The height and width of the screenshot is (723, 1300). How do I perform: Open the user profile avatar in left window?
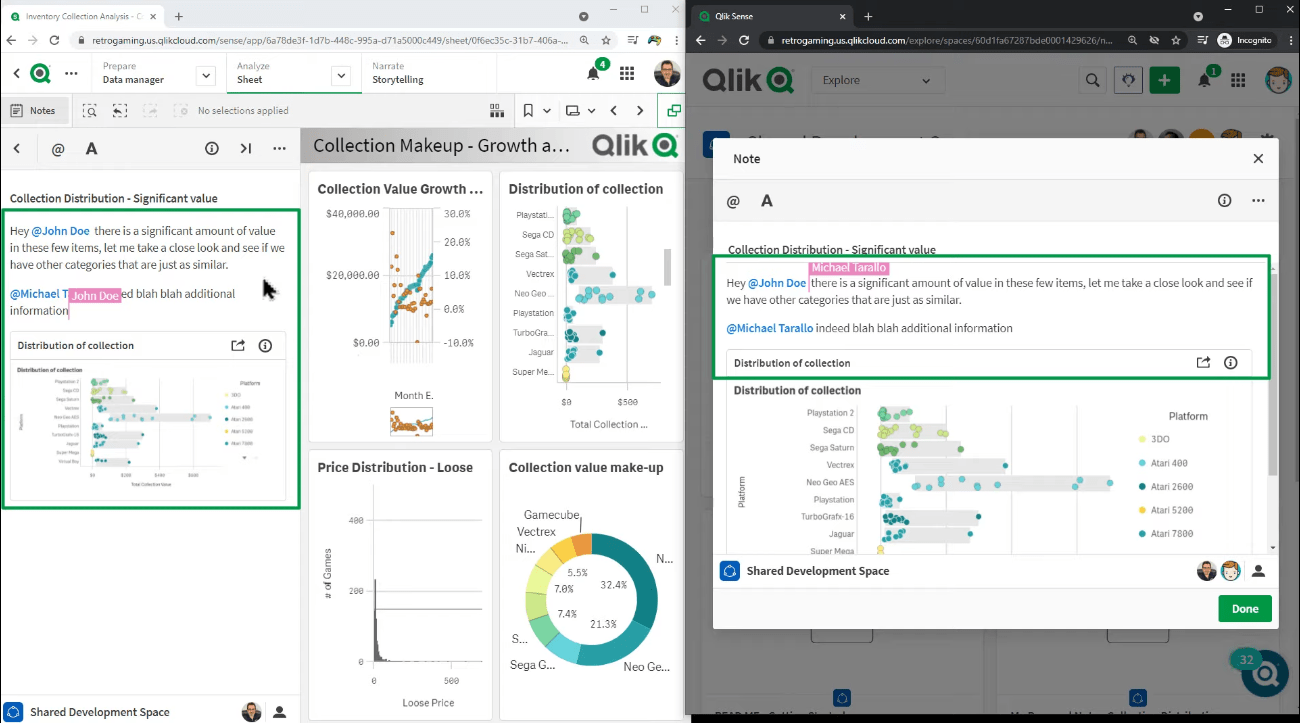[667, 73]
